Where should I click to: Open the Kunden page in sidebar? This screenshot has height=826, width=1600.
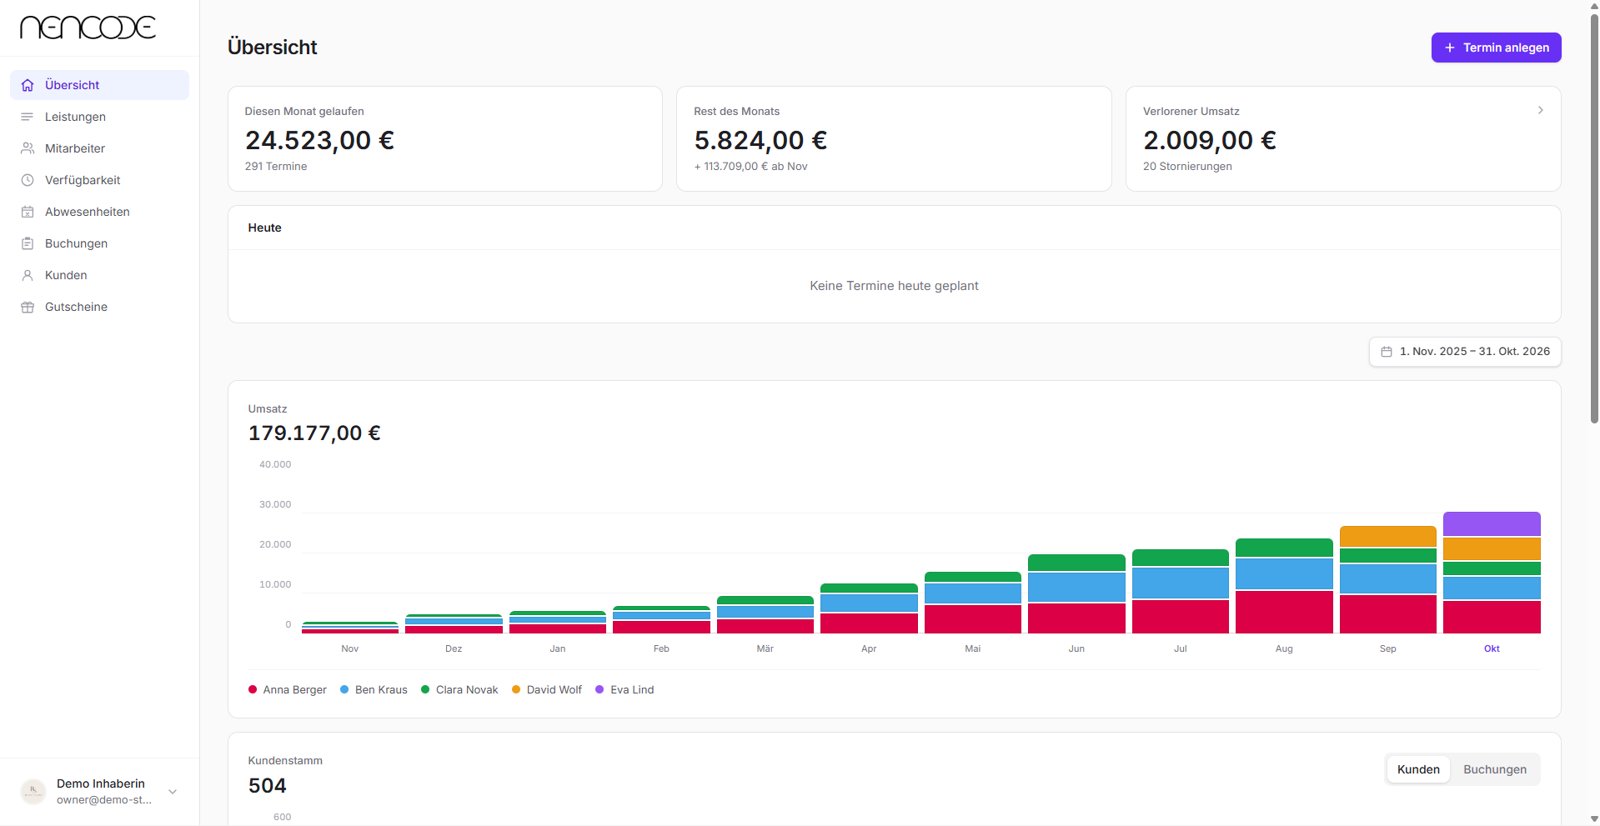99,275
